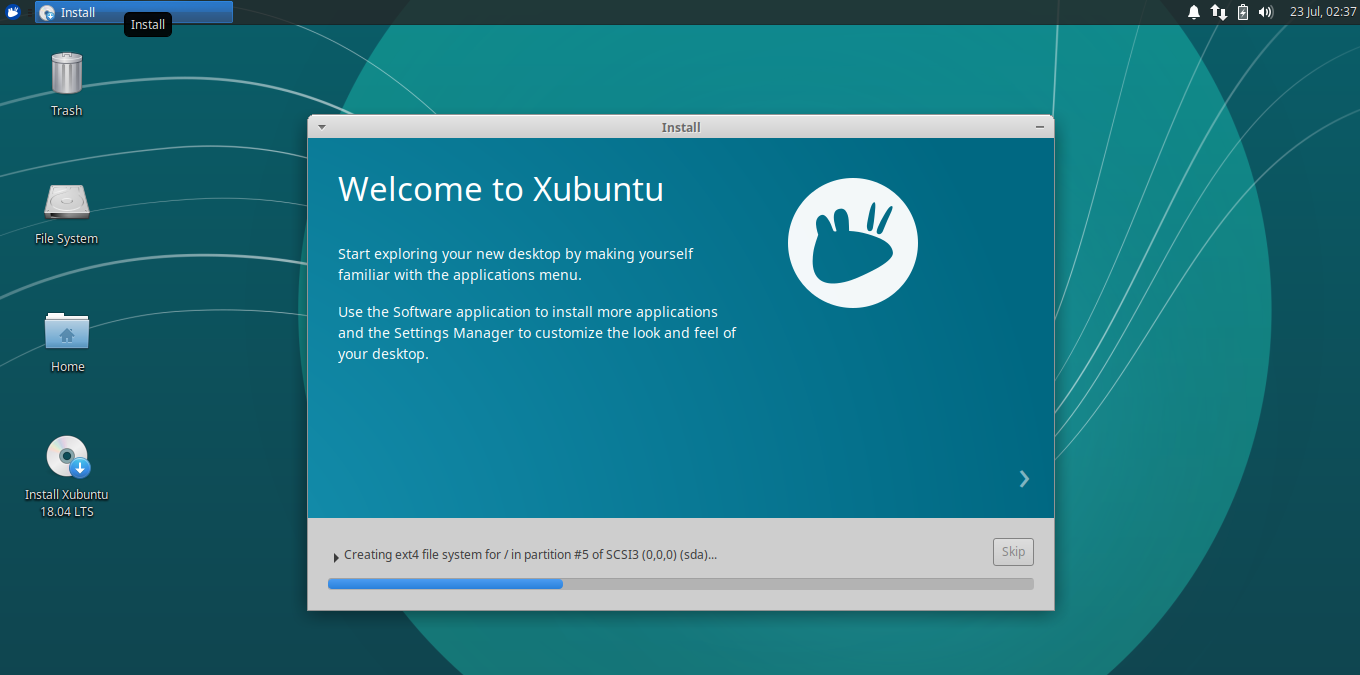Click the Xubuntu mouse logo in slideshow
Image resolution: width=1360 pixels, height=675 pixels.
click(853, 243)
